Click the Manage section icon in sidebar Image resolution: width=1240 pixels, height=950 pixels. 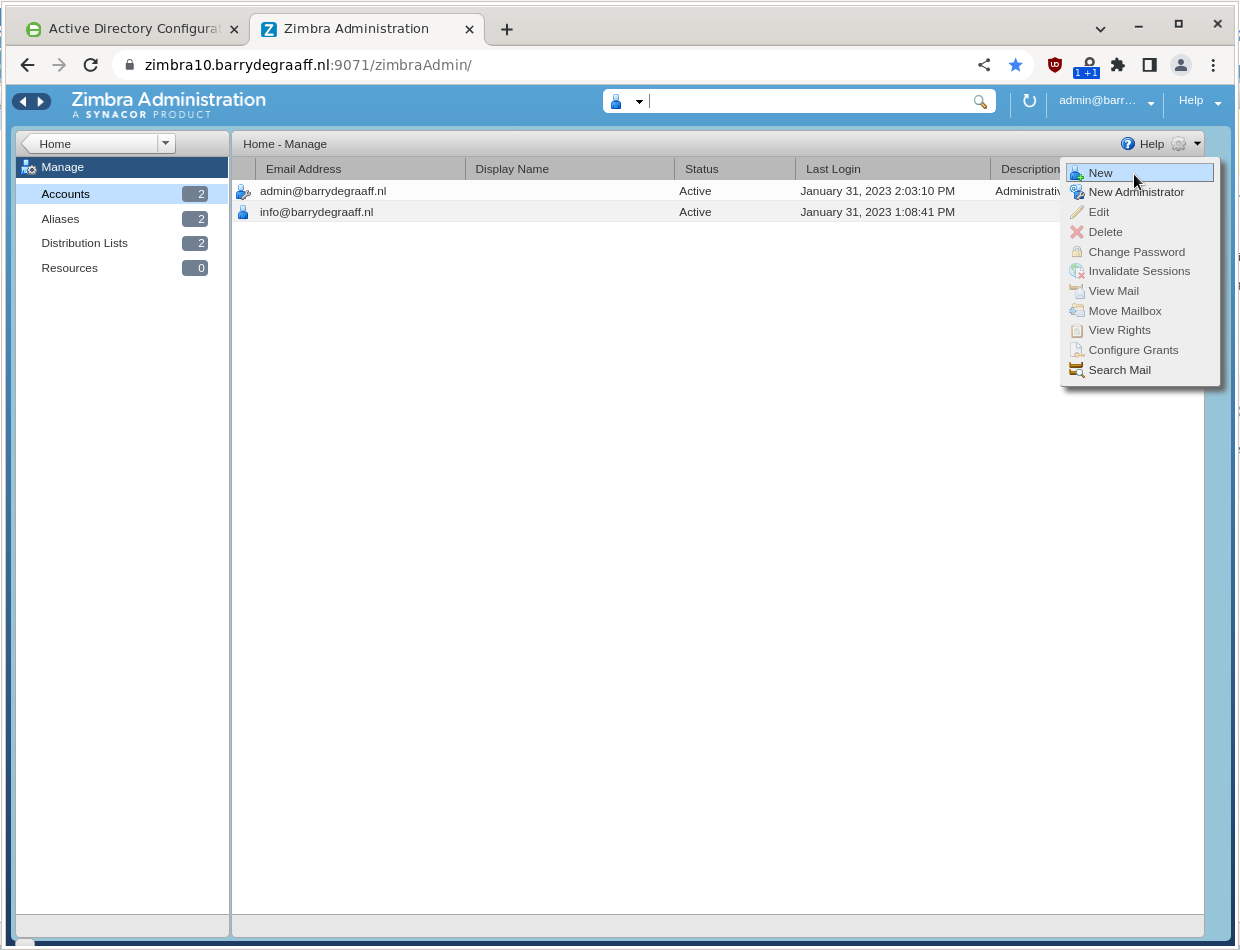click(x=28, y=167)
